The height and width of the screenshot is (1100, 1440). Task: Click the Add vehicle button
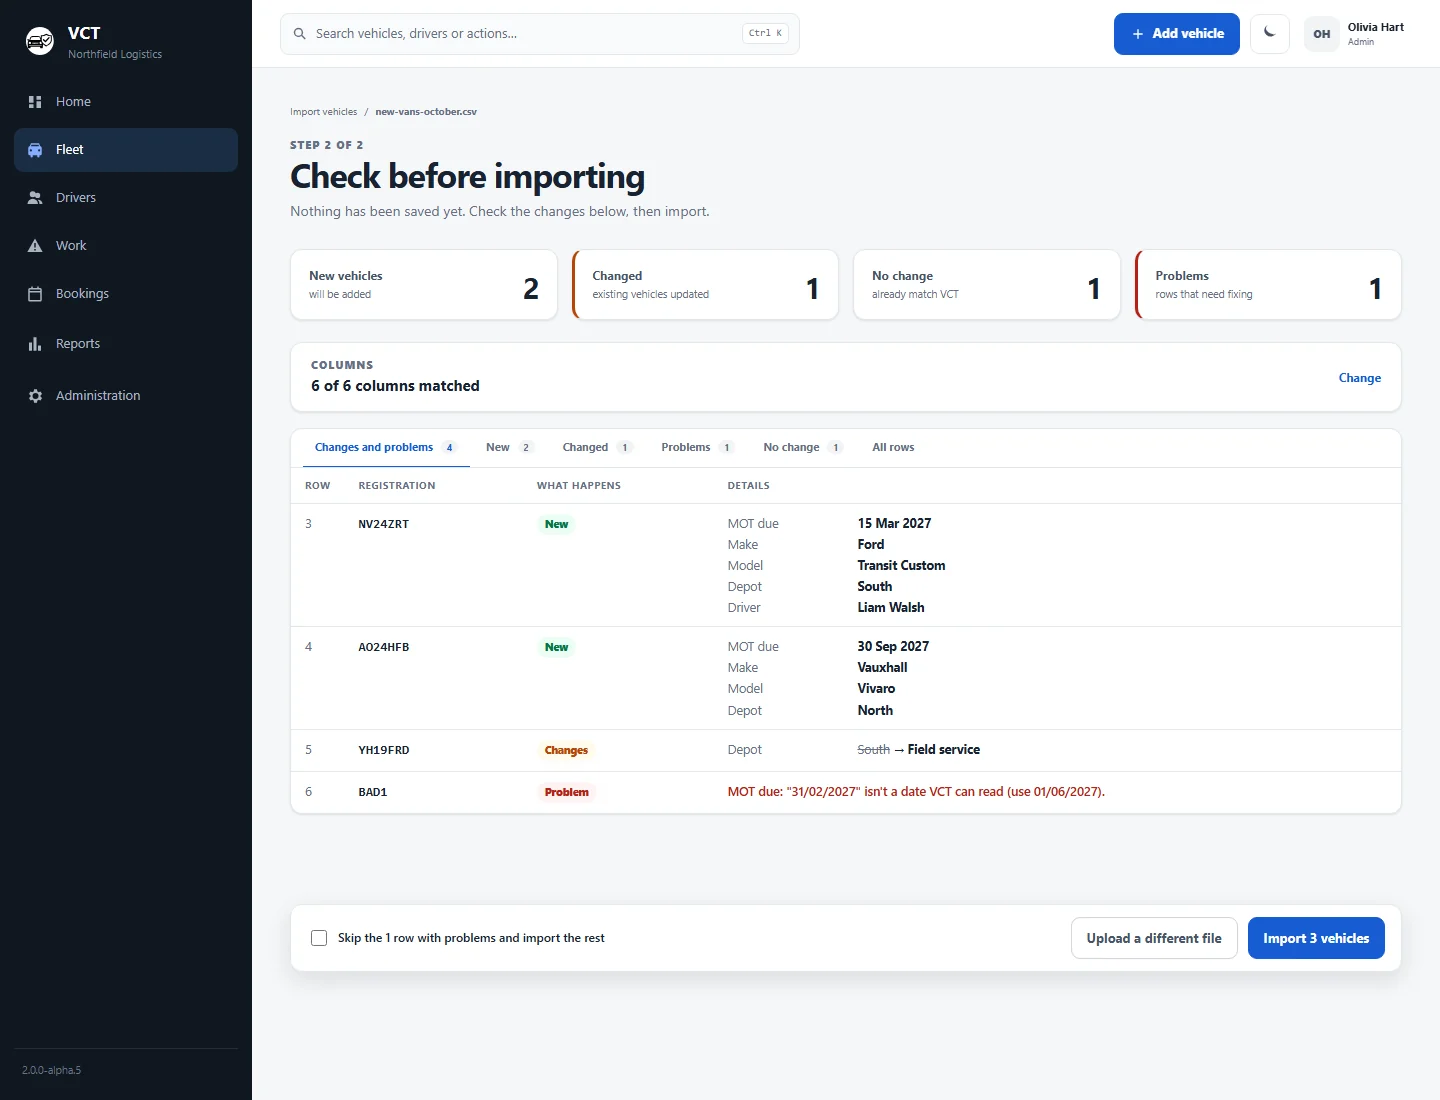coord(1177,34)
